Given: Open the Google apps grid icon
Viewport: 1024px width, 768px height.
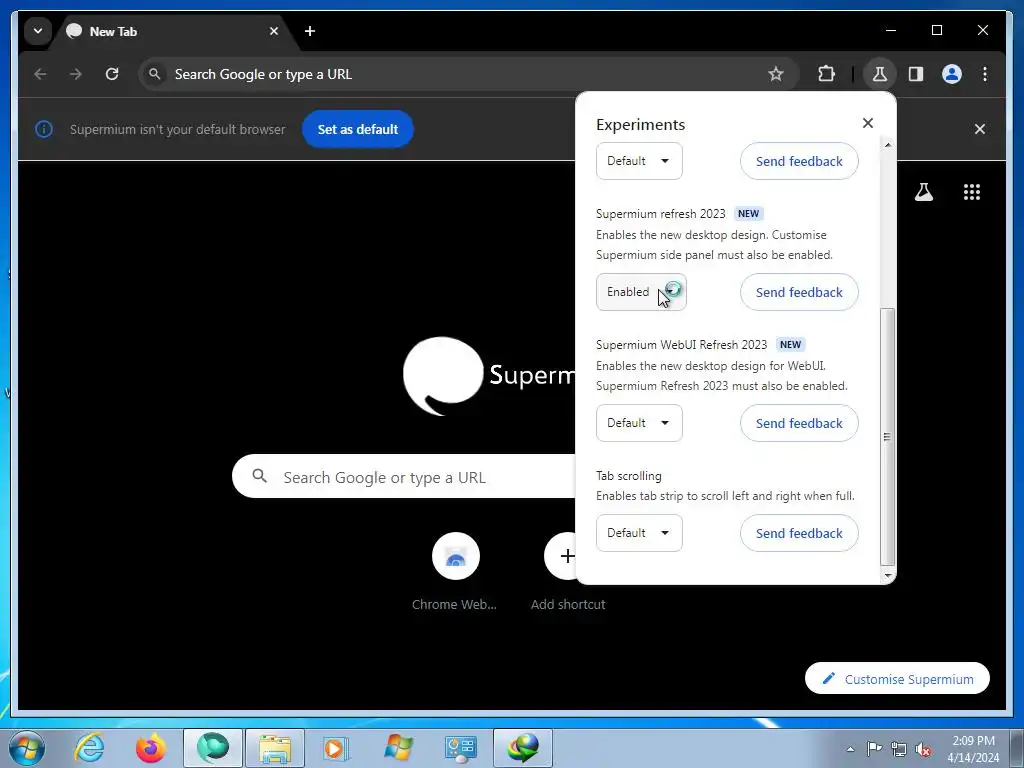Looking at the screenshot, I should tap(972, 191).
